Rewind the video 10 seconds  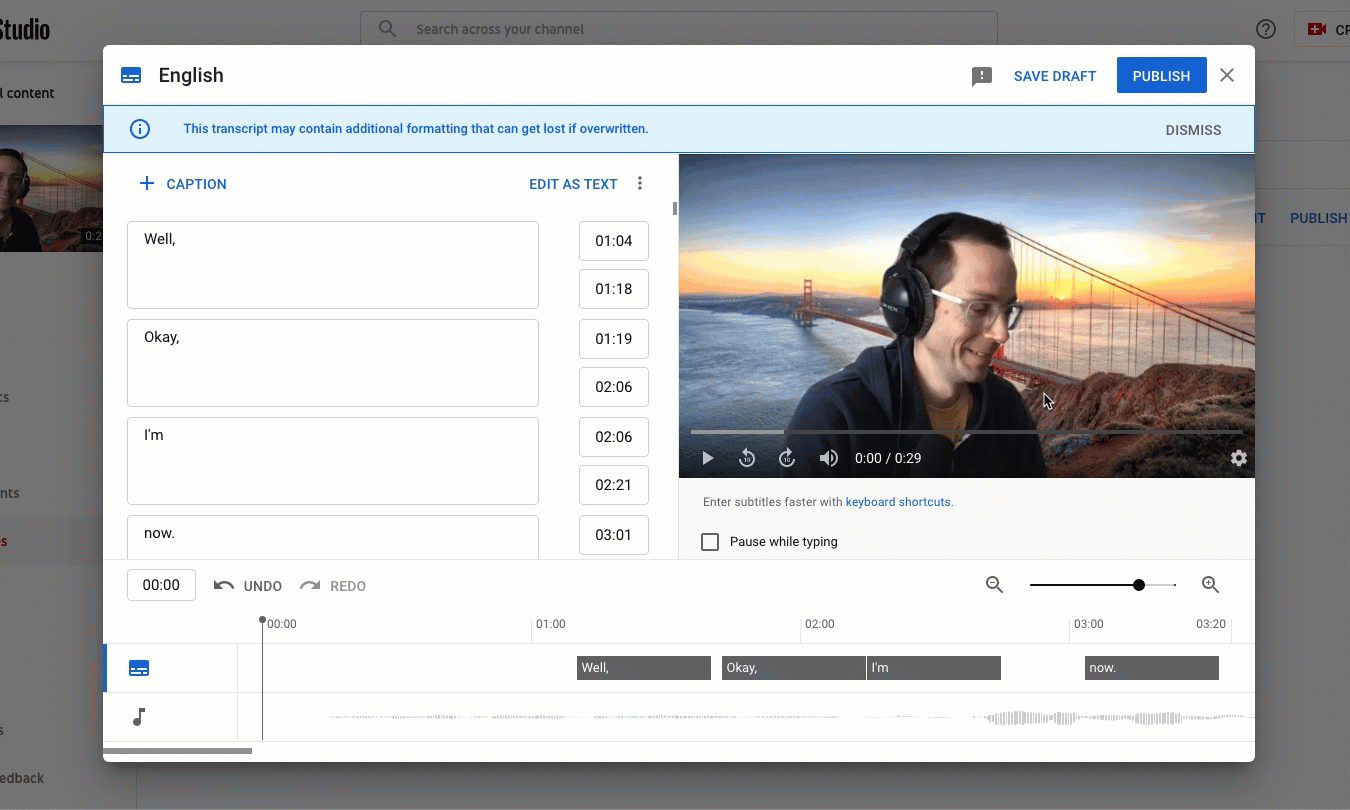coord(747,458)
